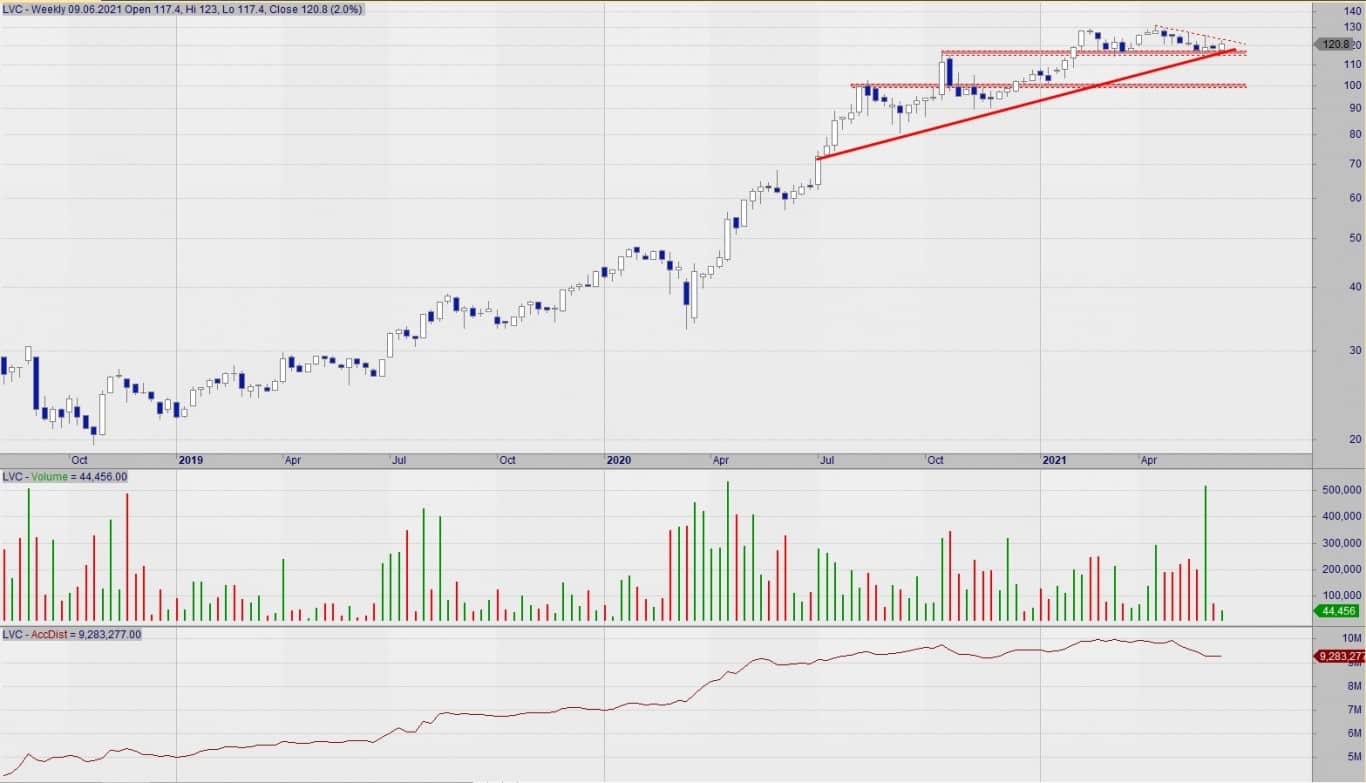The width and height of the screenshot is (1366, 783).
Task: Click the large blue candle of March 2020
Action: coord(687,292)
